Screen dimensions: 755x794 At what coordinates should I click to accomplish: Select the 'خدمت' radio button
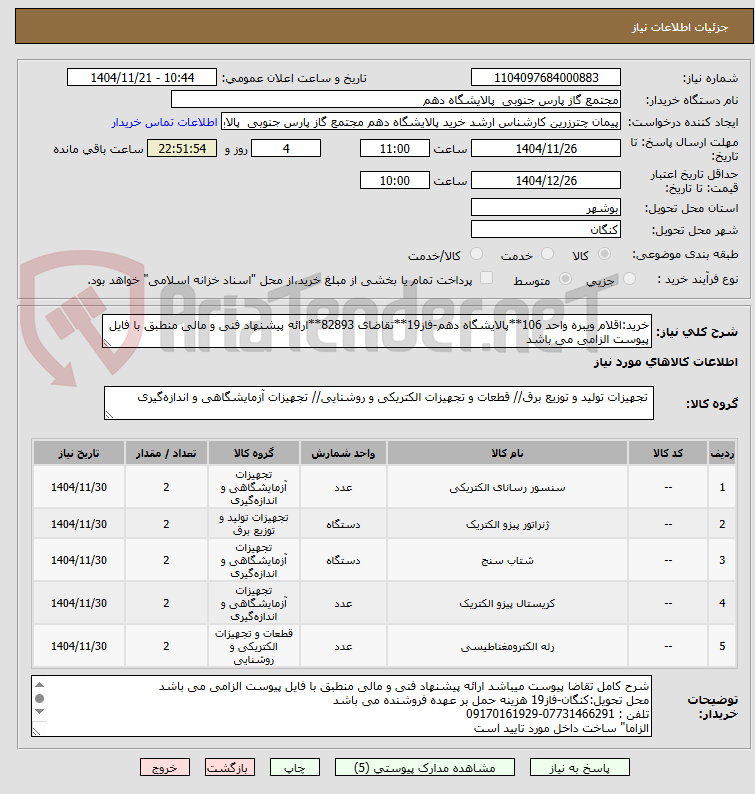click(x=547, y=254)
